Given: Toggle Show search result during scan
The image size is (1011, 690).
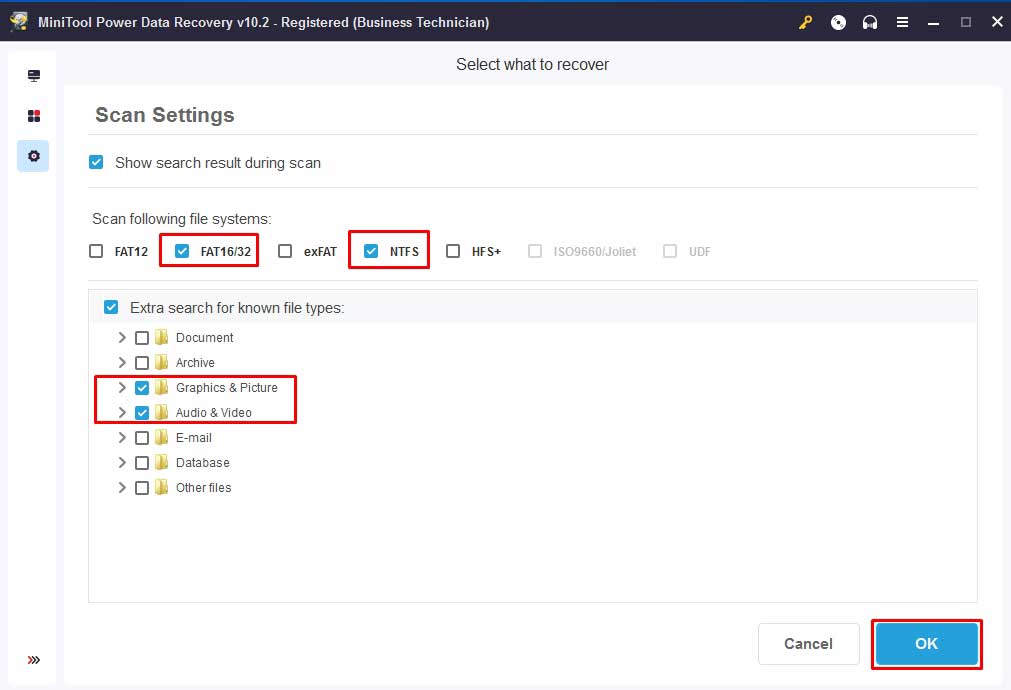Looking at the screenshot, I should (x=96, y=162).
